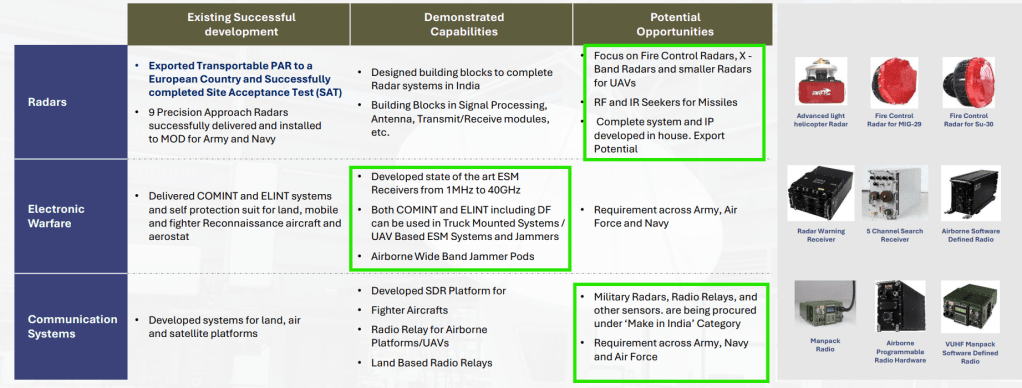Click the Potential Opportunities column header
This screenshot has width=1022, height=388.
coord(674,24)
